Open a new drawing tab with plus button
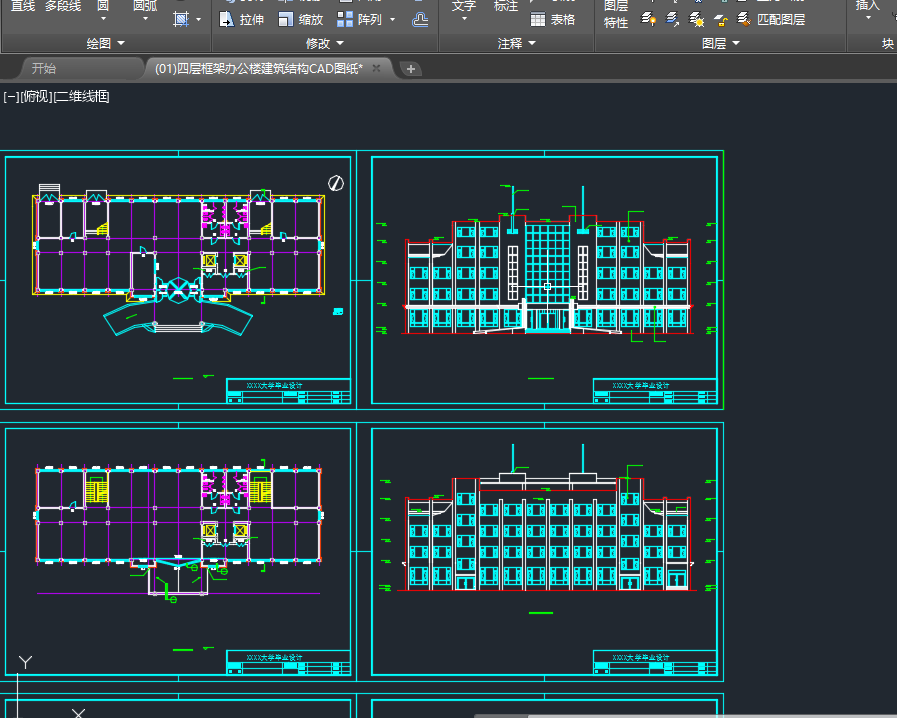The height and width of the screenshot is (718, 897). pos(411,69)
